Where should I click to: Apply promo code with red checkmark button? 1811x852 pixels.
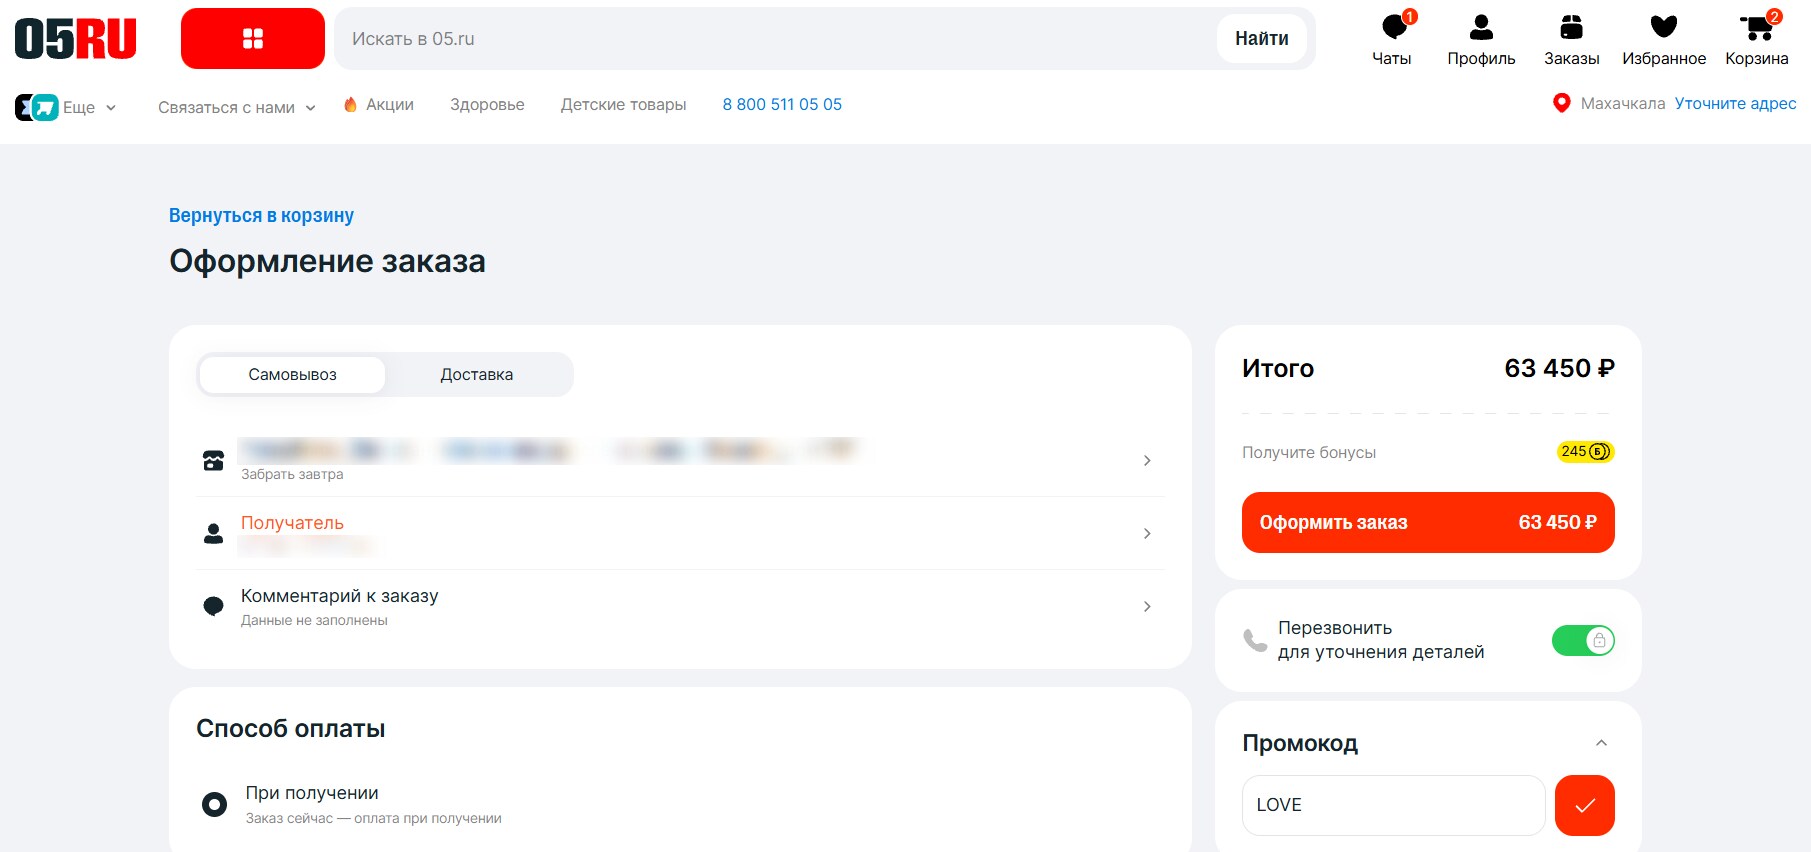point(1585,805)
